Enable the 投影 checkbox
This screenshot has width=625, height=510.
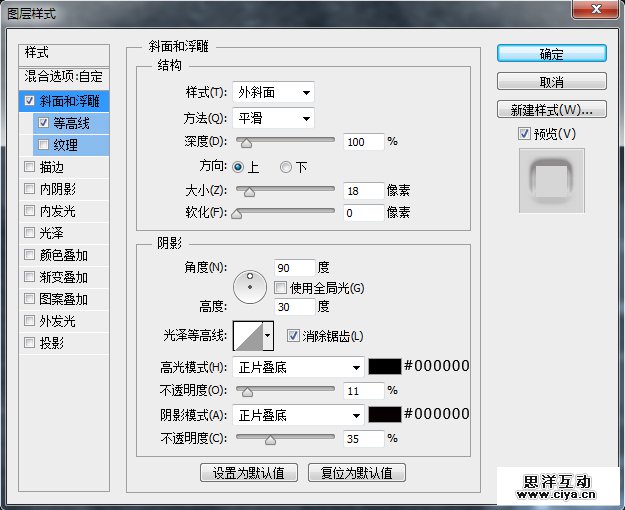click(x=29, y=342)
